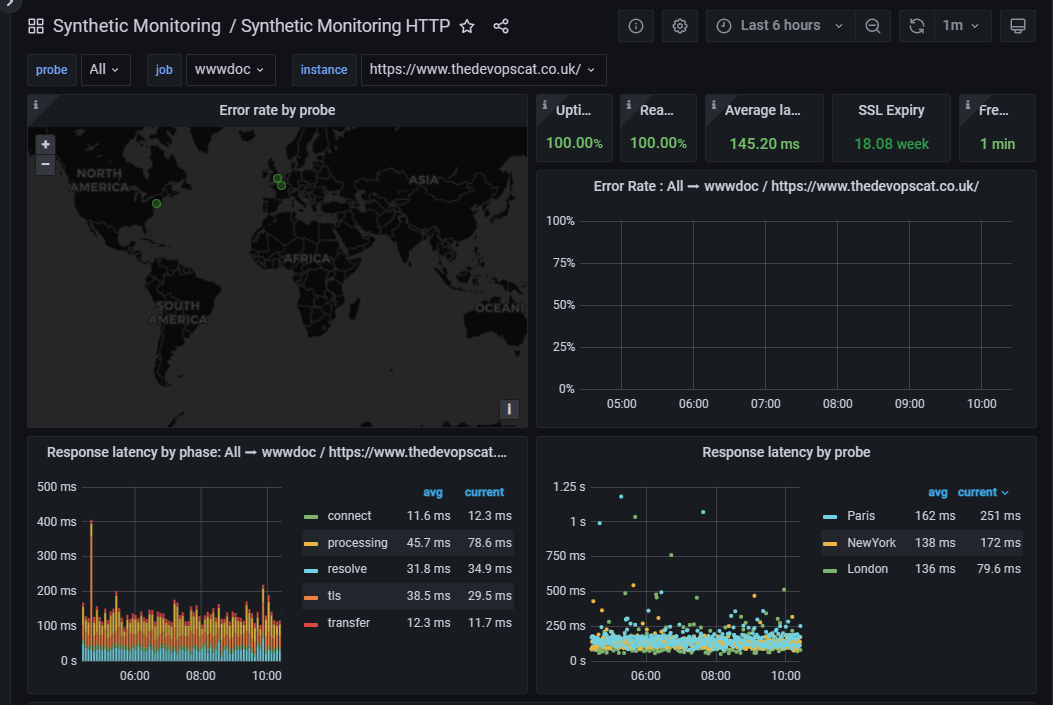Change the tls series color swatch
Image resolution: width=1053 pixels, height=705 pixels.
pyautogui.click(x=311, y=597)
